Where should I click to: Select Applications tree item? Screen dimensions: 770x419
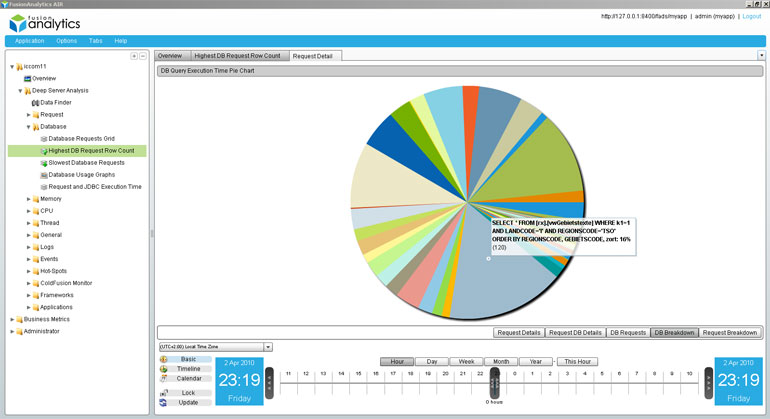(x=56, y=307)
